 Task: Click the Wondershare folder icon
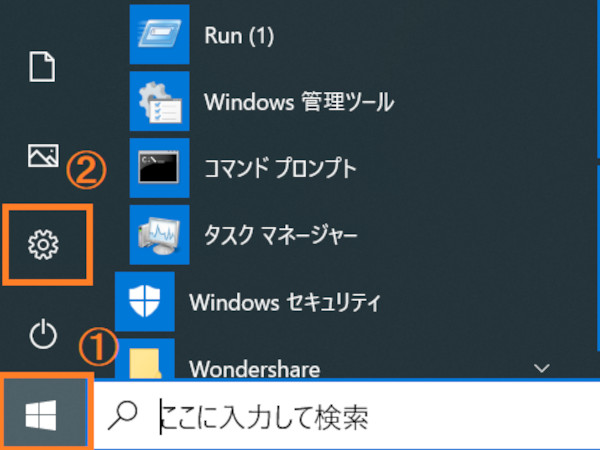[145, 360]
